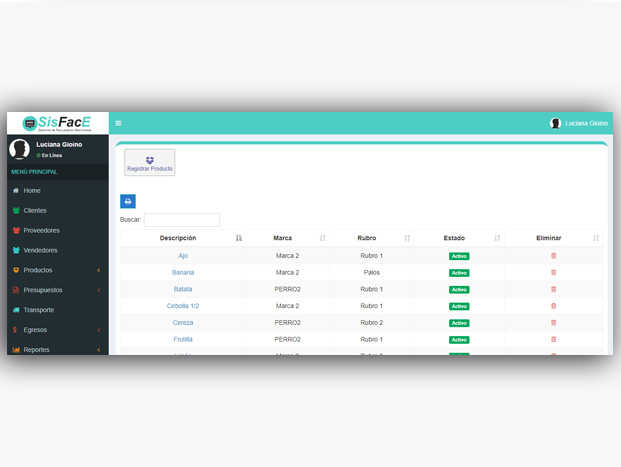Open product Ajo link

tap(183, 256)
